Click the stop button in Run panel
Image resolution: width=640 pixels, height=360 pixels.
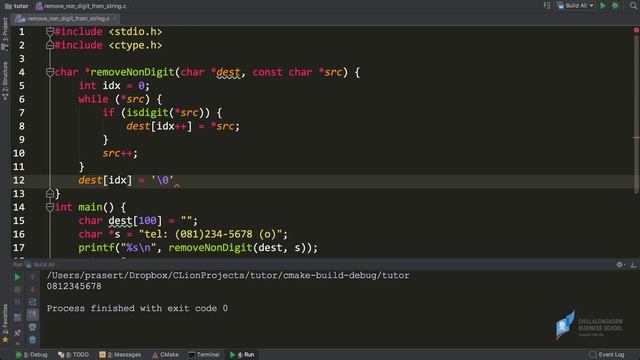tap(17, 290)
